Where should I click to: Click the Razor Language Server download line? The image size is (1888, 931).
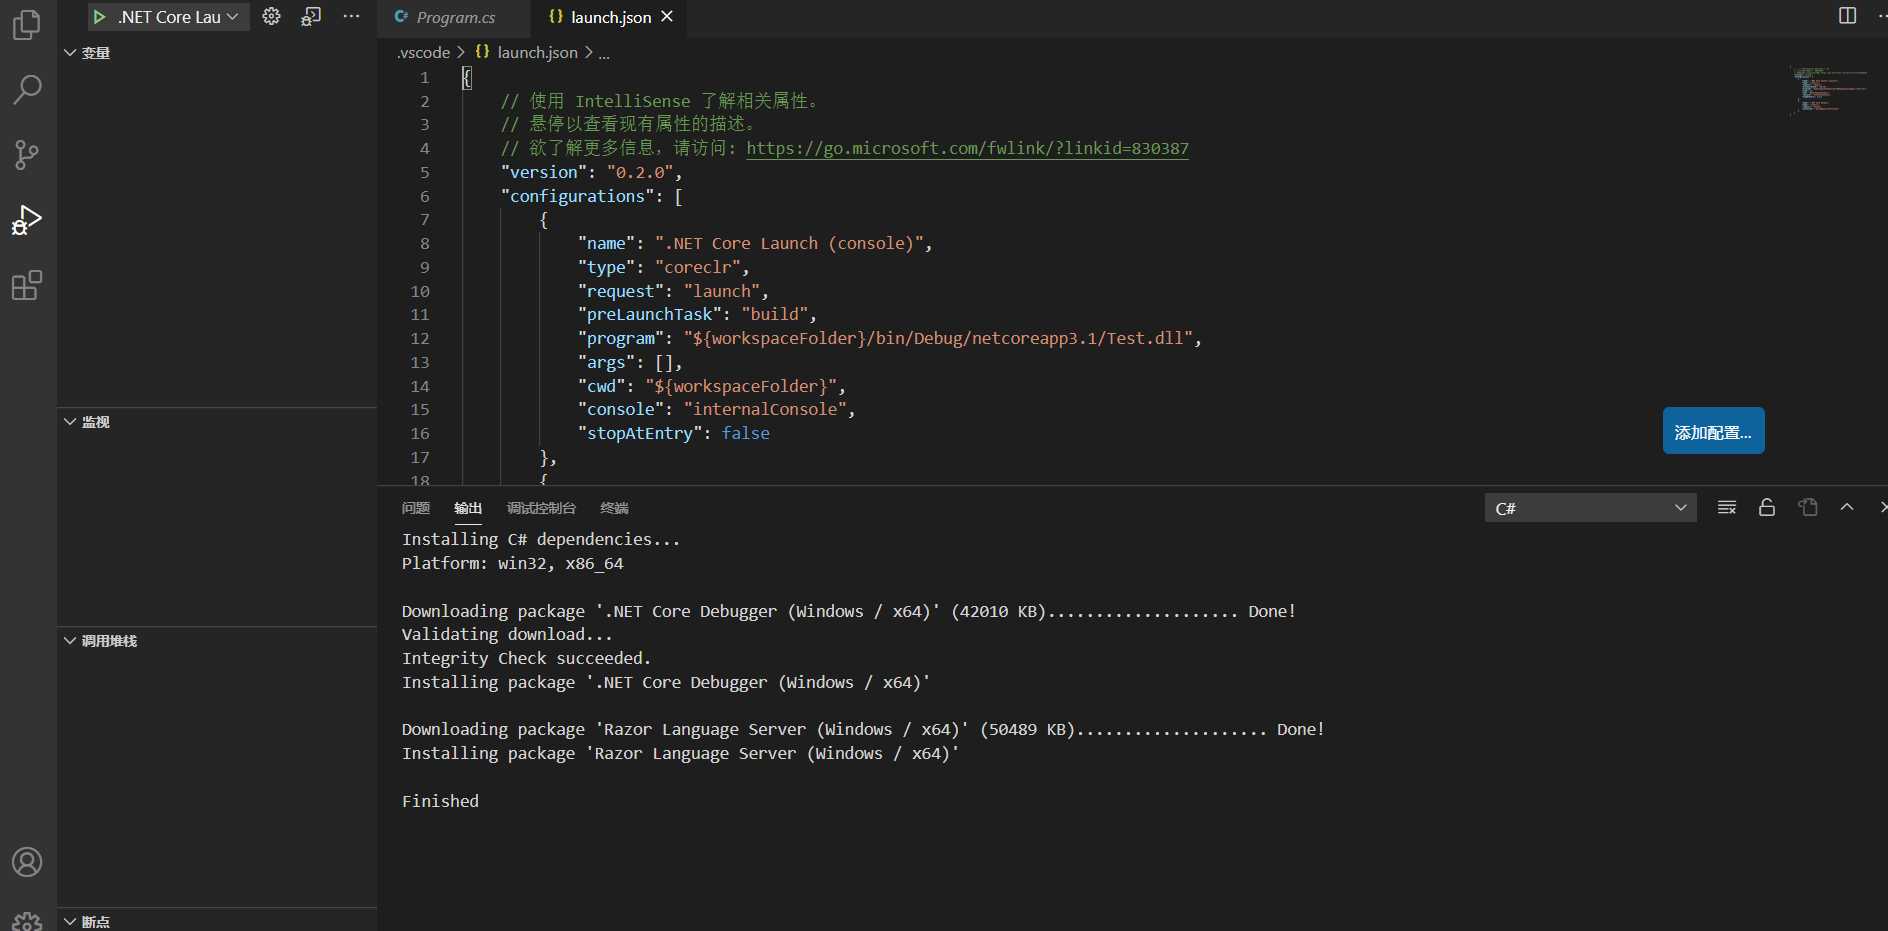point(863,729)
